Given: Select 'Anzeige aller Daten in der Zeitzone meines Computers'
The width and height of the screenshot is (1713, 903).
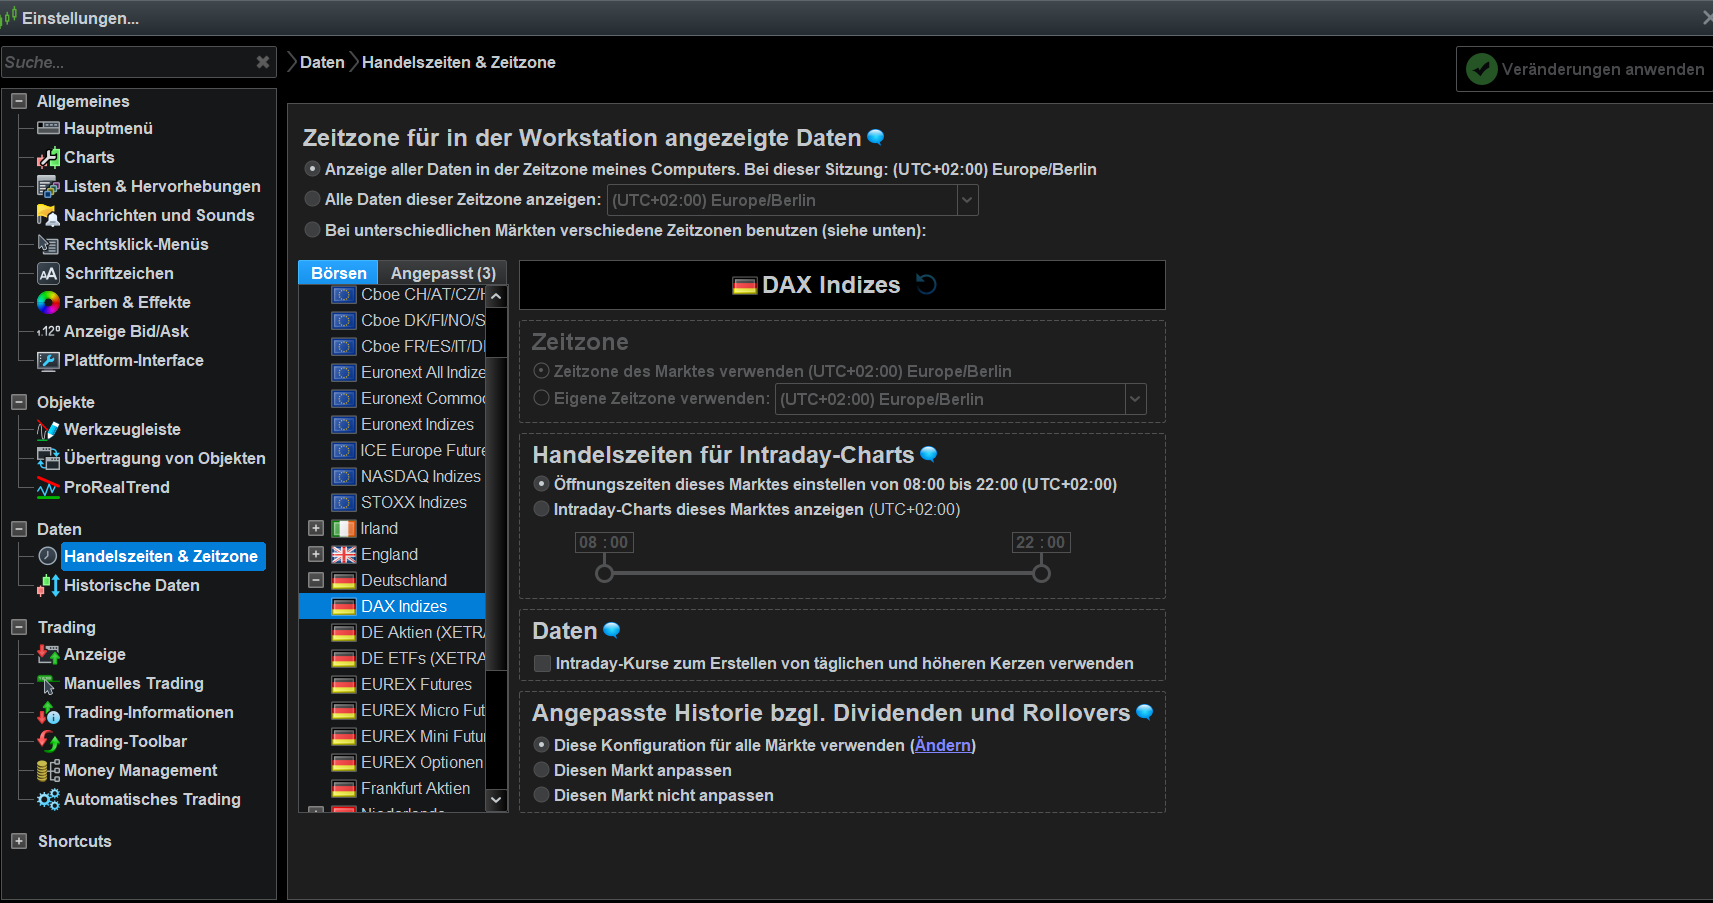Looking at the screenshot, I should click(x=313, y=169).
